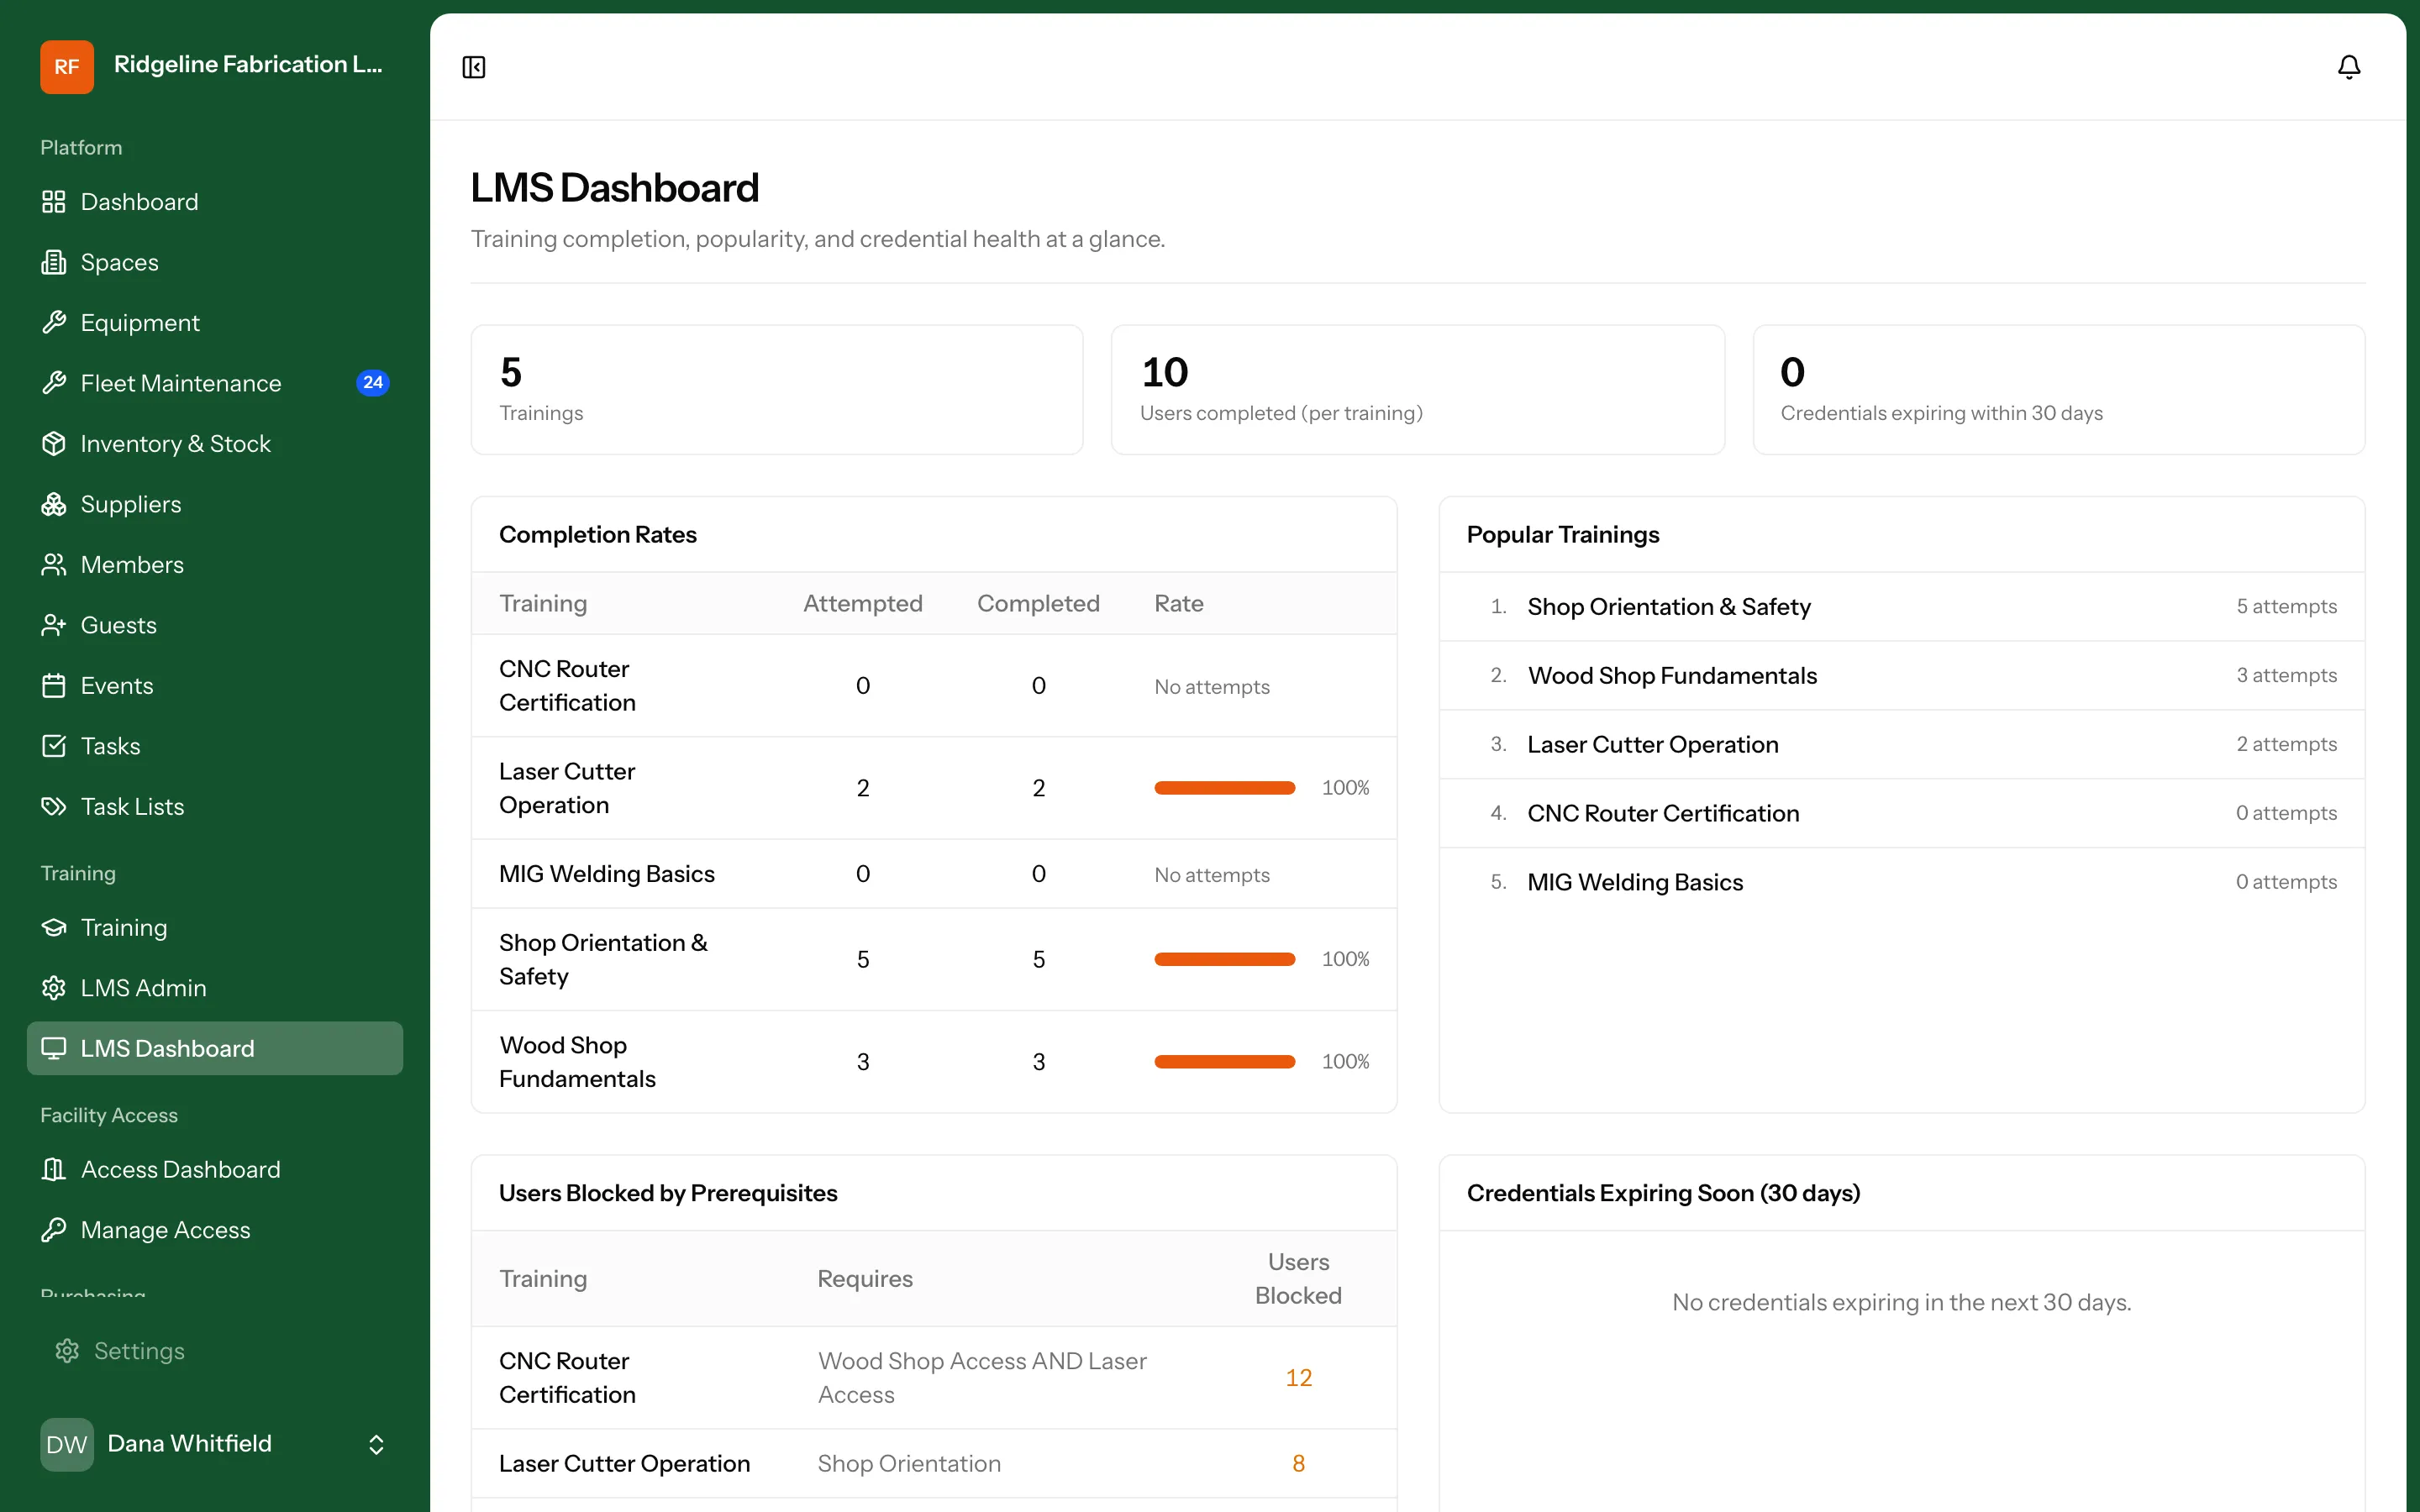
Task: Navigate to Fleet Maintenance
Action: pyautogui.click(x=215, y=383)
